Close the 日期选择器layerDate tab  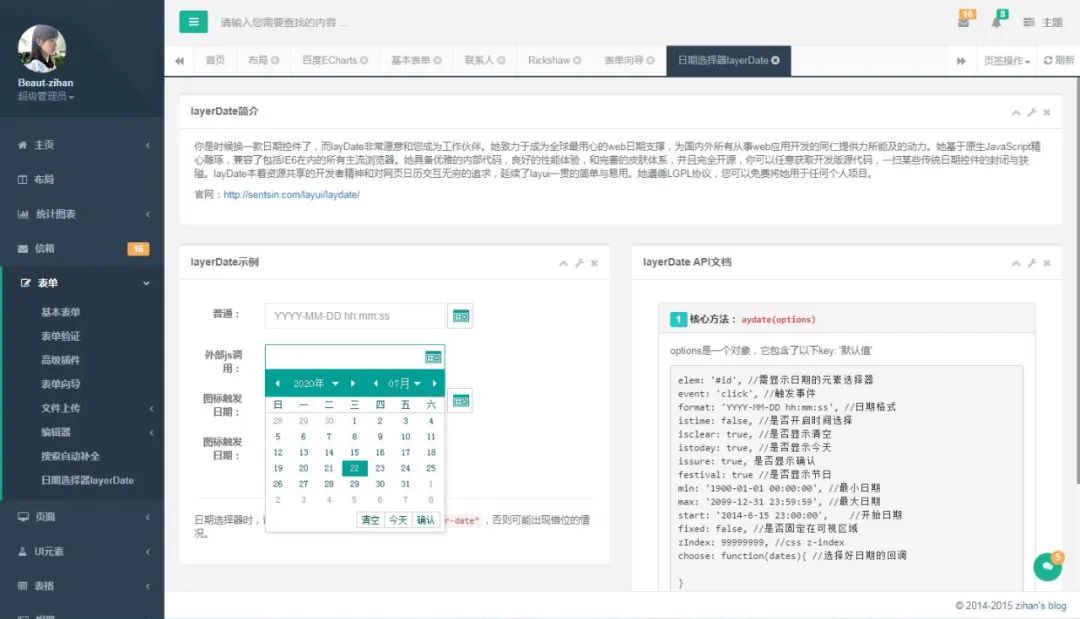(776, 61)
